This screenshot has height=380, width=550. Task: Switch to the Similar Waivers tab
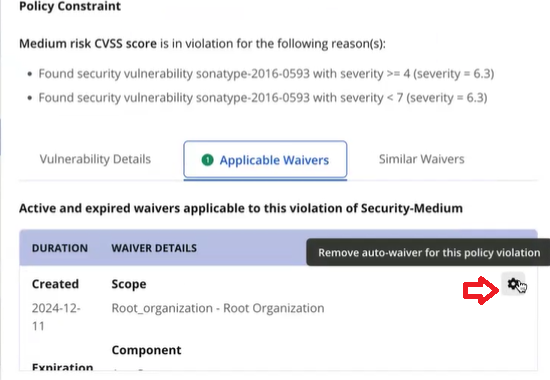421,159
